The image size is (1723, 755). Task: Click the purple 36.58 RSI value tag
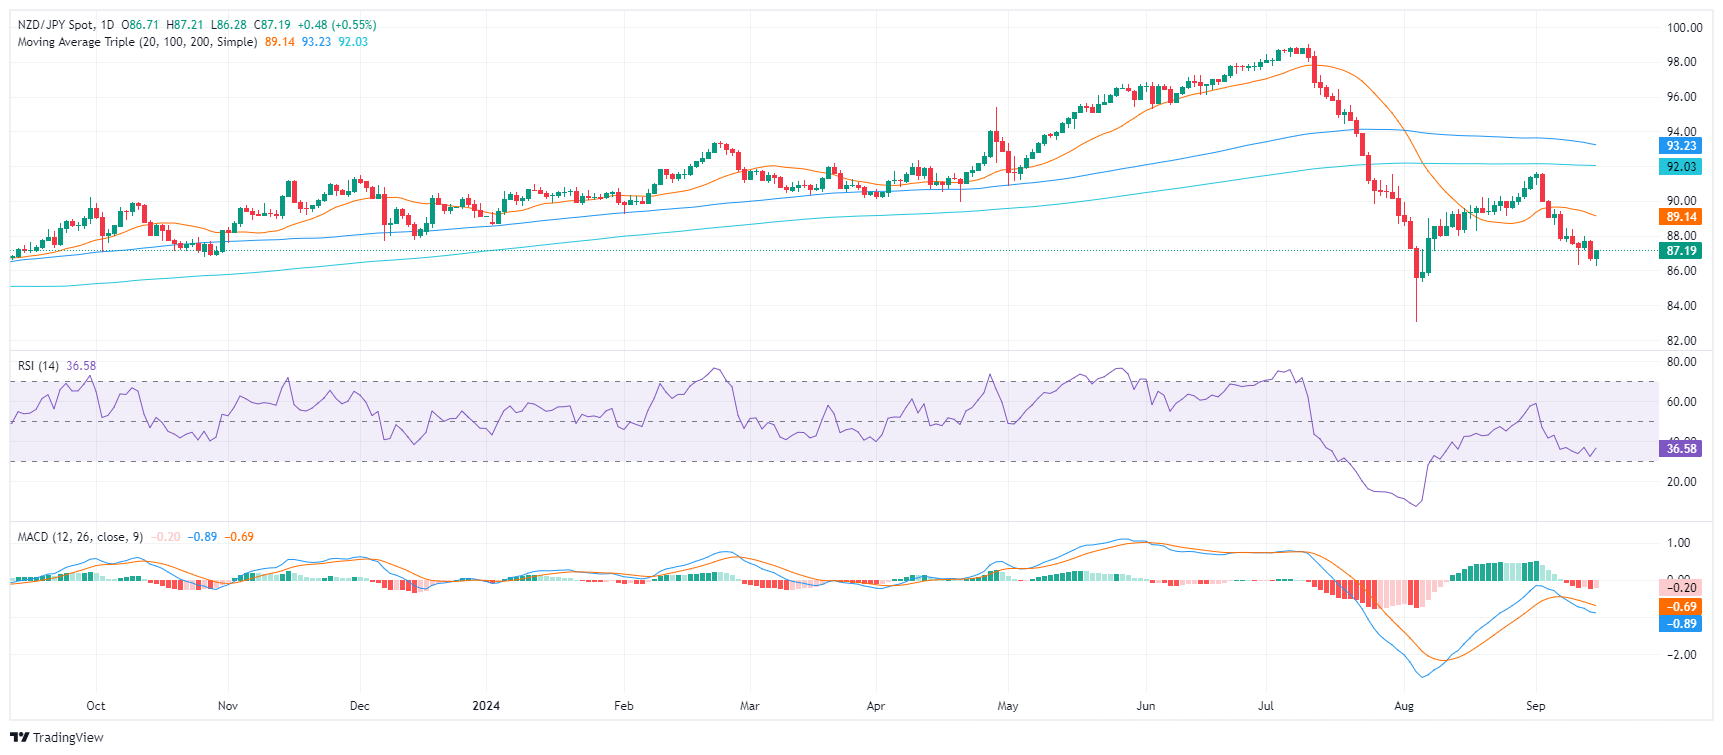point(1681,449)
